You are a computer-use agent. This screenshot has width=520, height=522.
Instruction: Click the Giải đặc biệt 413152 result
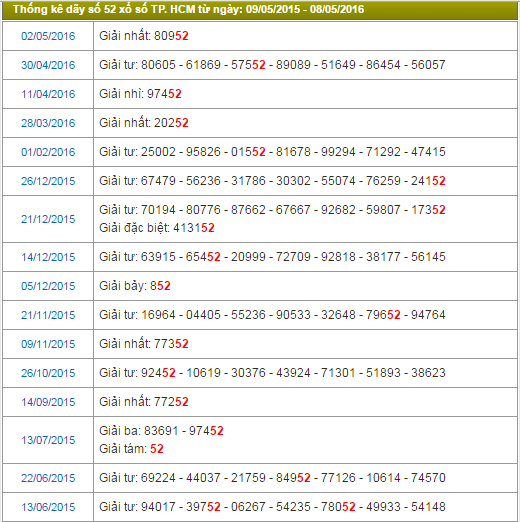coord(157,228)
